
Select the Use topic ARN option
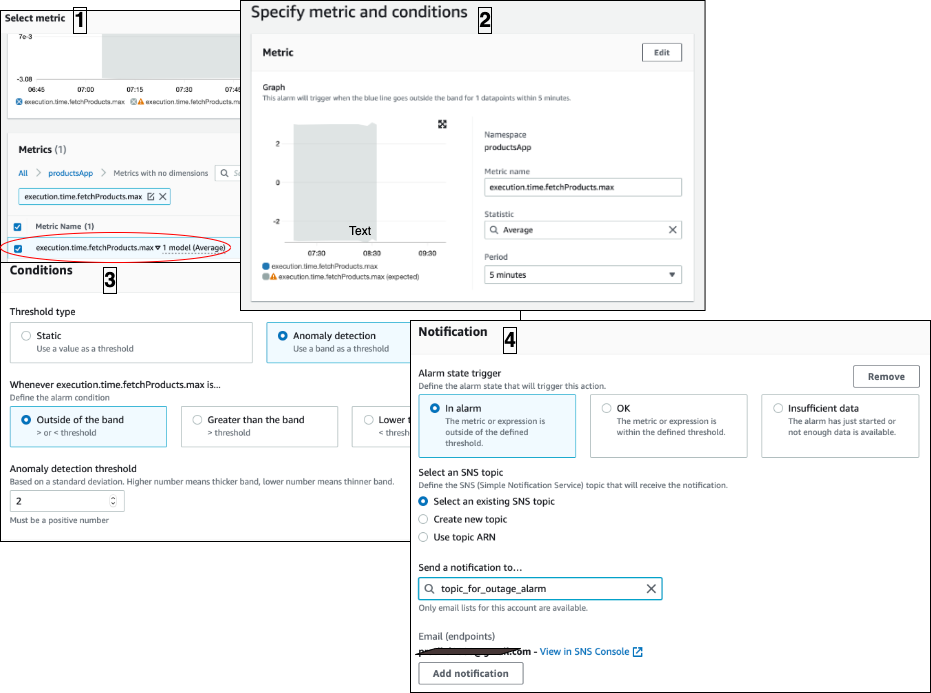point(423,537)
